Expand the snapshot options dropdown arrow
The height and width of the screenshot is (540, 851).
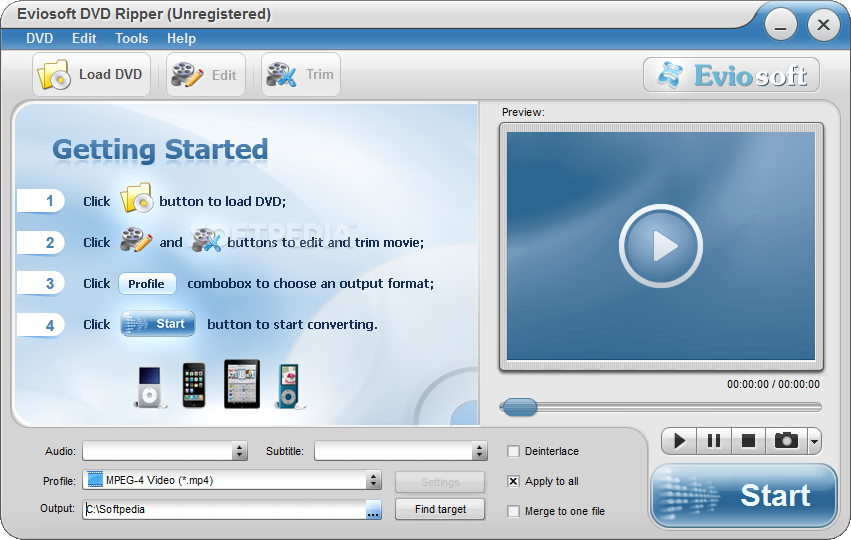pyautogui.click(x=814, y=441)
